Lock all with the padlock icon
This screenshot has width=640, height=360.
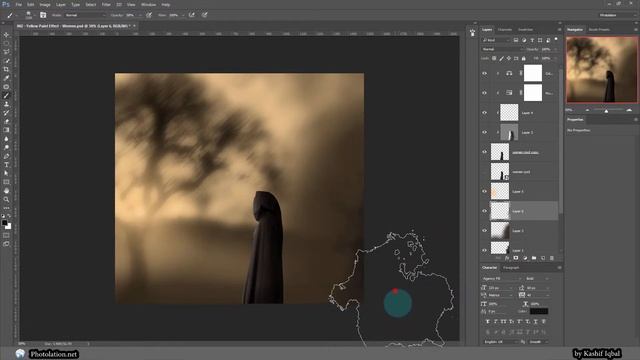[x=524, y=58]
